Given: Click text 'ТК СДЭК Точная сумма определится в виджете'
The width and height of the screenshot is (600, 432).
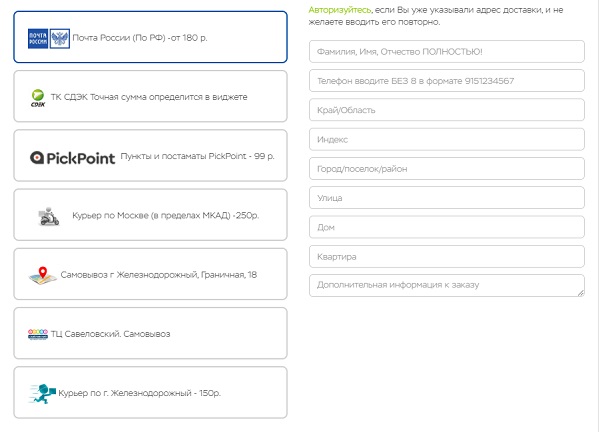Looking at the screenshot, I should 149,97.
